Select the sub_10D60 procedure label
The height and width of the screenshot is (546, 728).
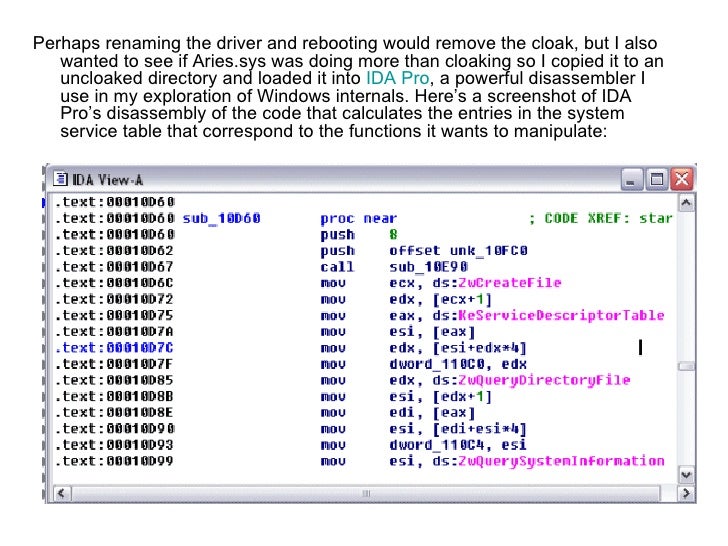pyautogui.click(x=221, y=218)
